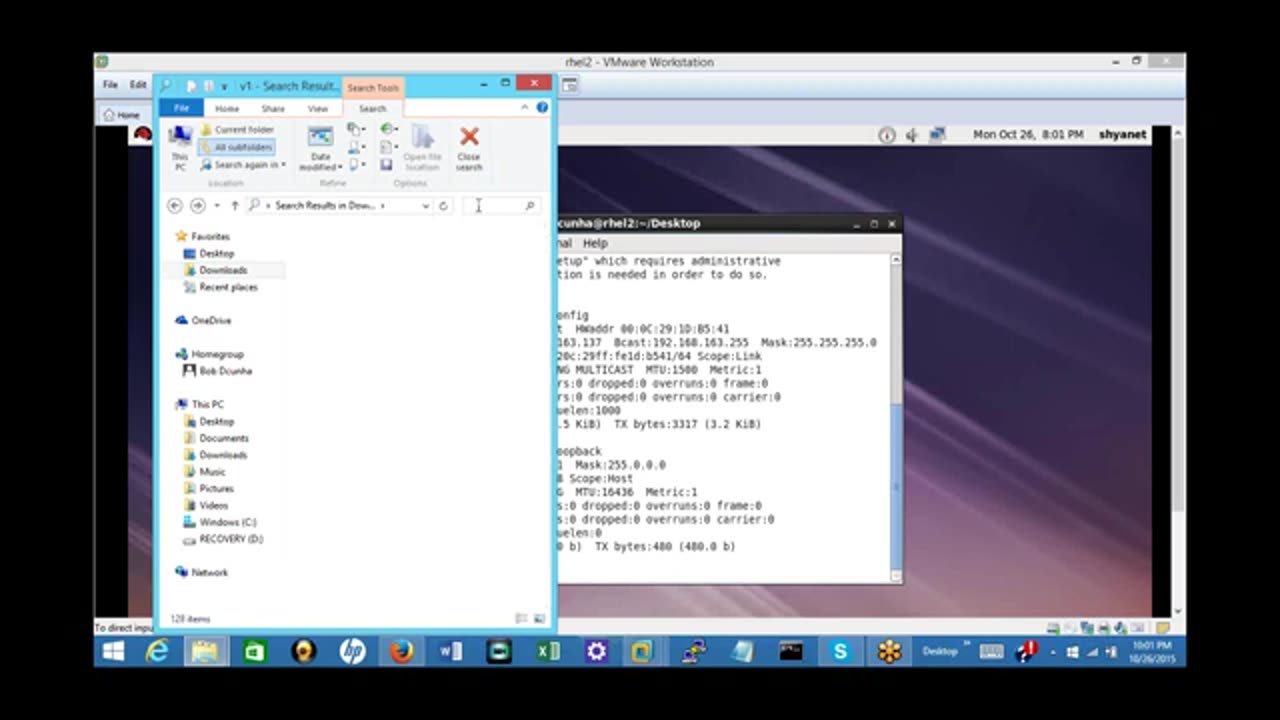The image size is (1280, 720).
Task: Open the Advanced options dropdown
Action: pos(389,147)
